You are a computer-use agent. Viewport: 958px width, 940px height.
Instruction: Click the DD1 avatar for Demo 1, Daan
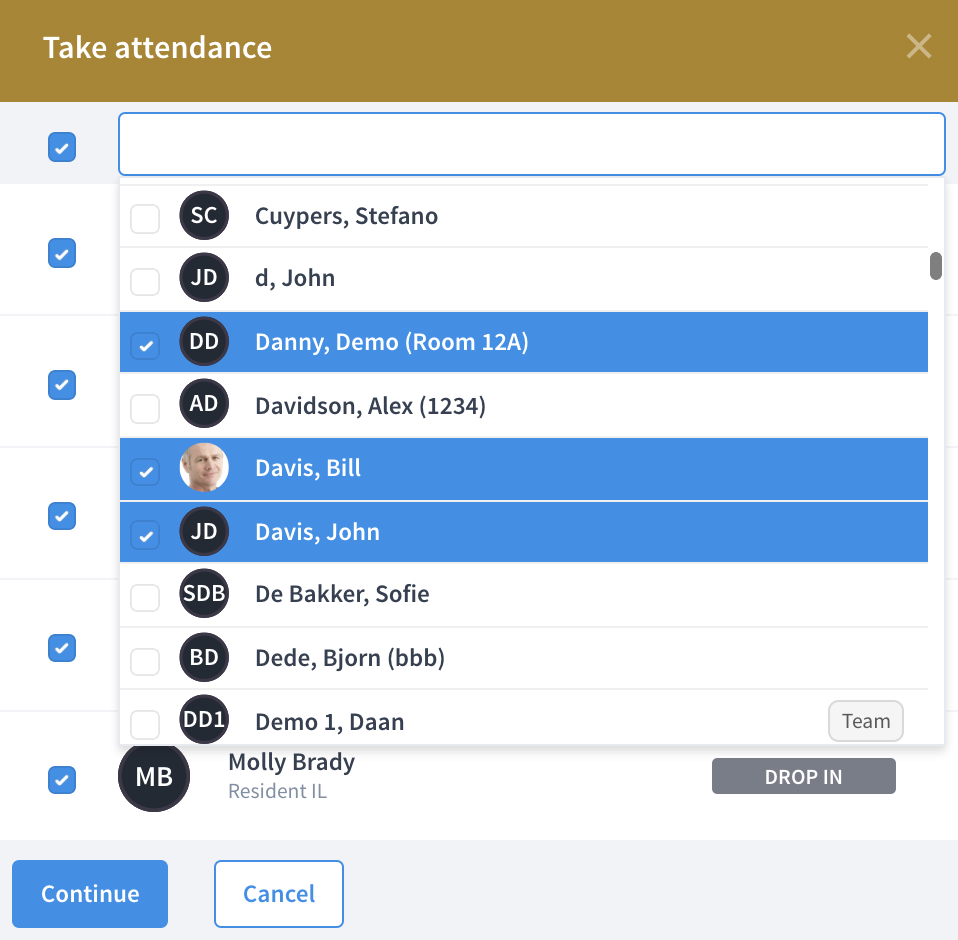[204, 719]
